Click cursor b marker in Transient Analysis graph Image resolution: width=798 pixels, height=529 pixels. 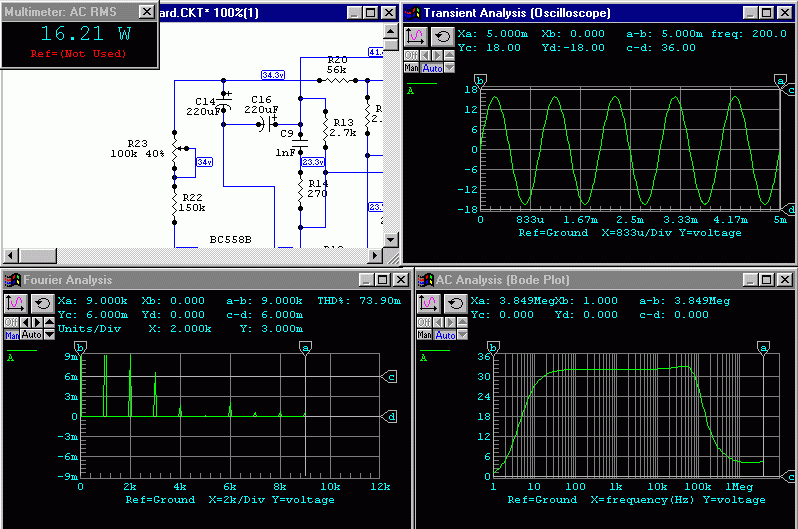point(480,80)
